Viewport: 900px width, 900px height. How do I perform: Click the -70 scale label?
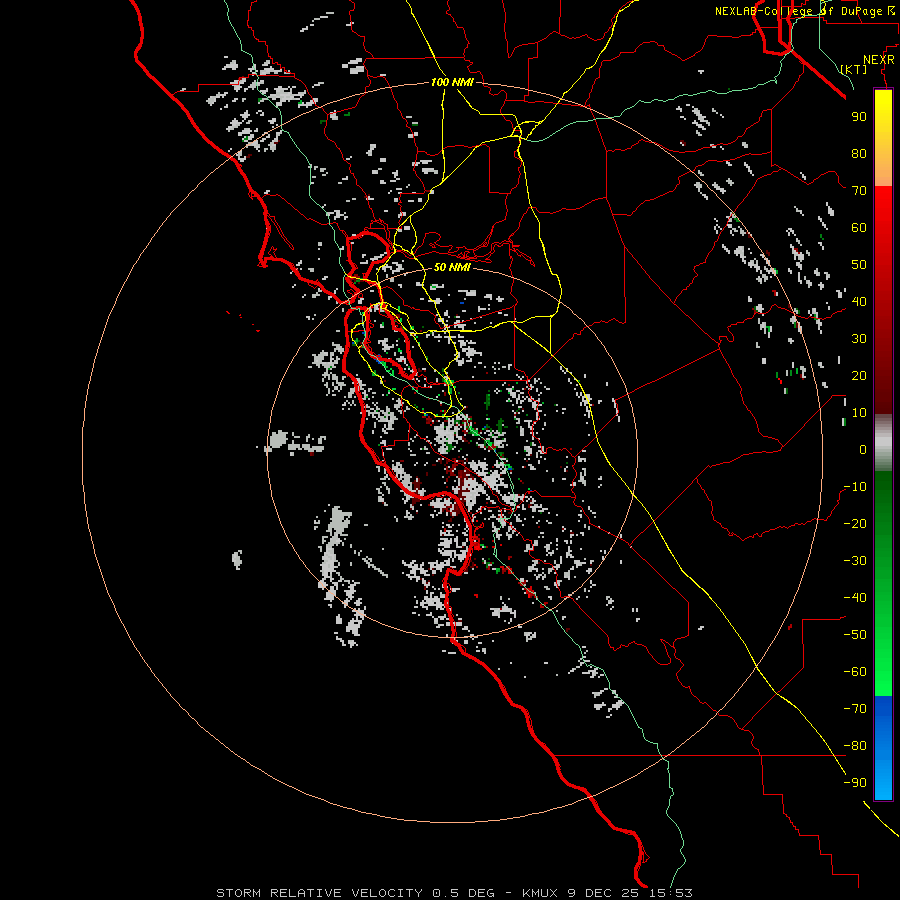tap(855, 709)
